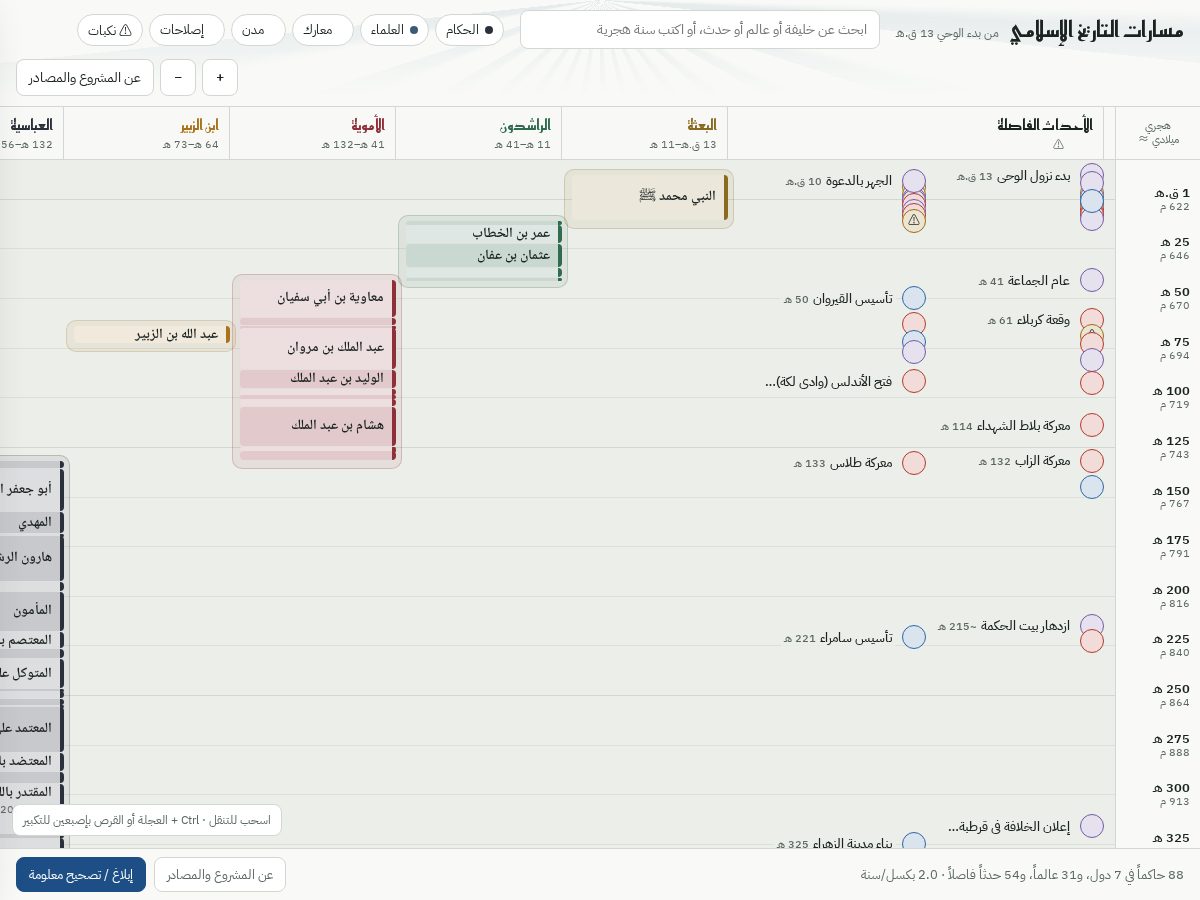The height and width of the screenshot is (900, 1200).
Task: Open the عثمان بن عفان ruler bar
Action: click(x=484, y=255)
